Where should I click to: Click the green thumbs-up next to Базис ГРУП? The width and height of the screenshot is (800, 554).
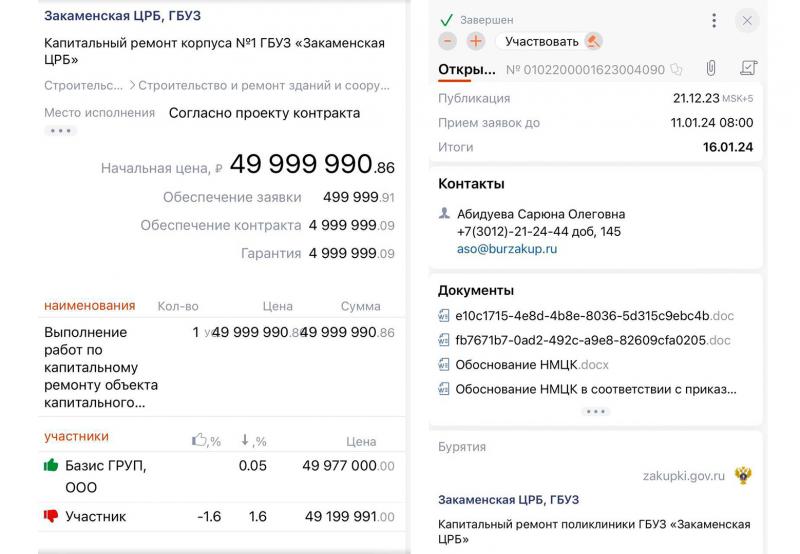pos(51,466)
